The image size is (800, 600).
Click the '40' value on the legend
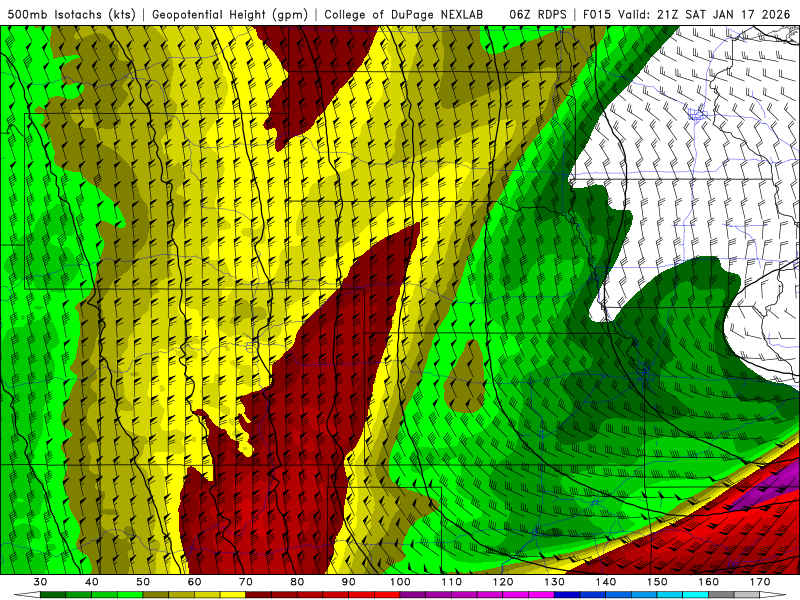(x=92, y=582)
